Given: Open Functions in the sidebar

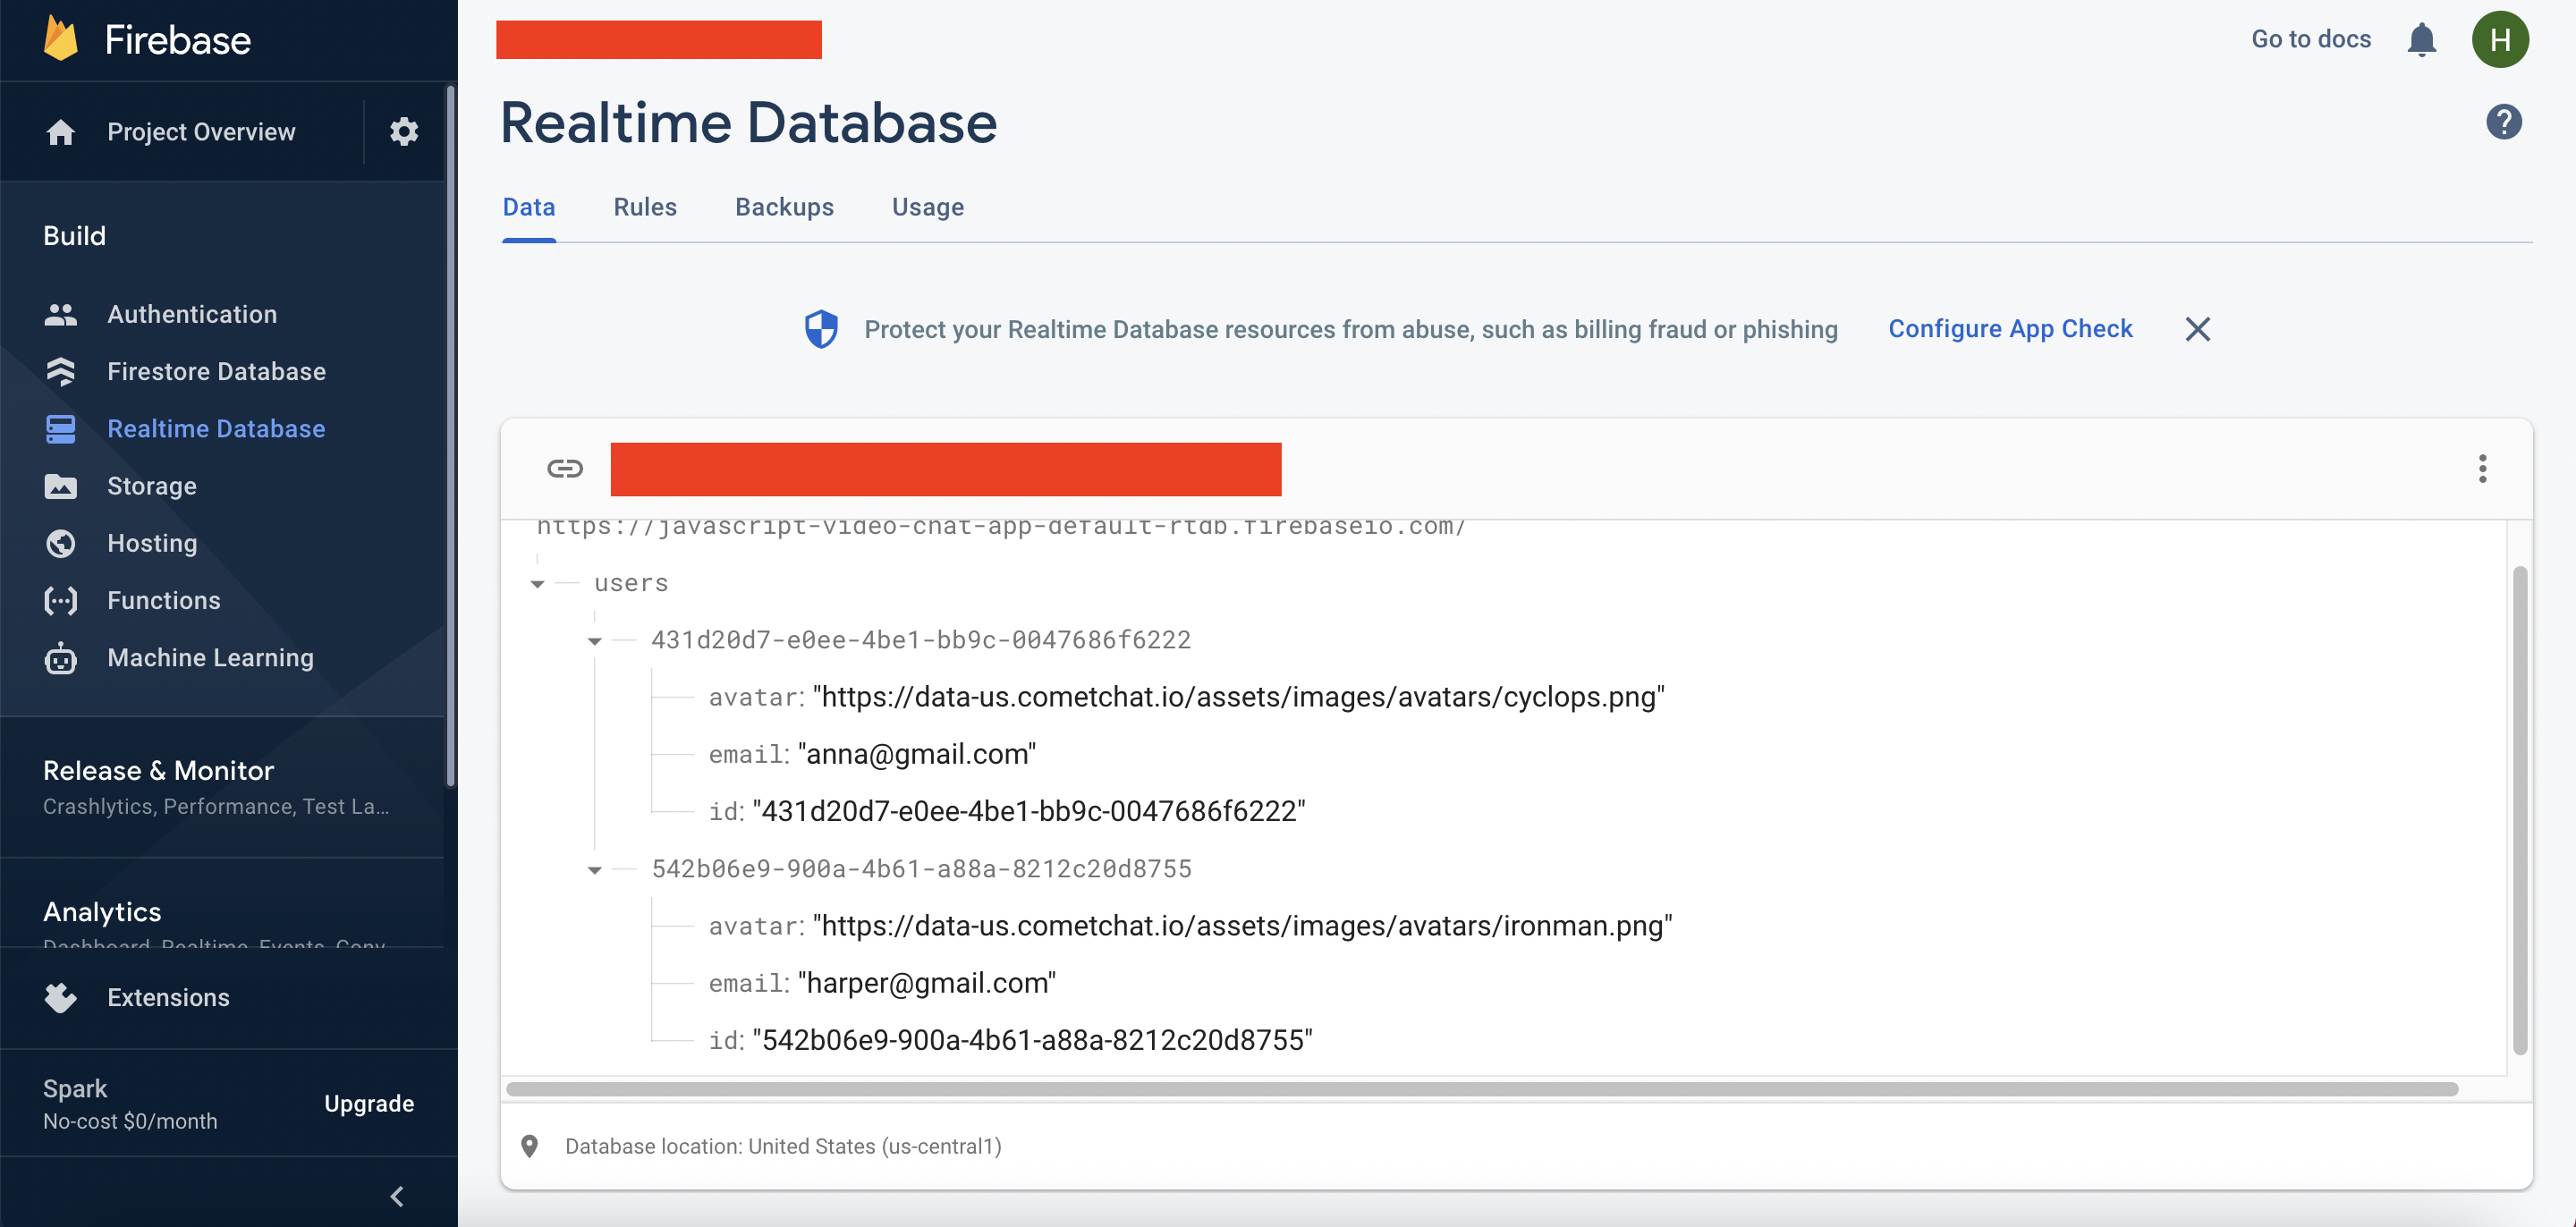Looking at the screenshot, I should [x=164, y=600].
